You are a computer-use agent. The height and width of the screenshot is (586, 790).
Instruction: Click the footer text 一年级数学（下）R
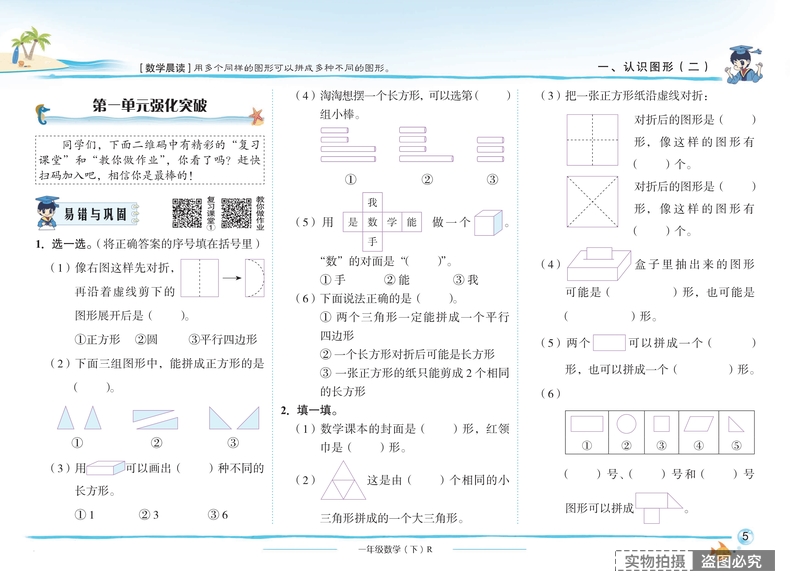click(395, 549)
